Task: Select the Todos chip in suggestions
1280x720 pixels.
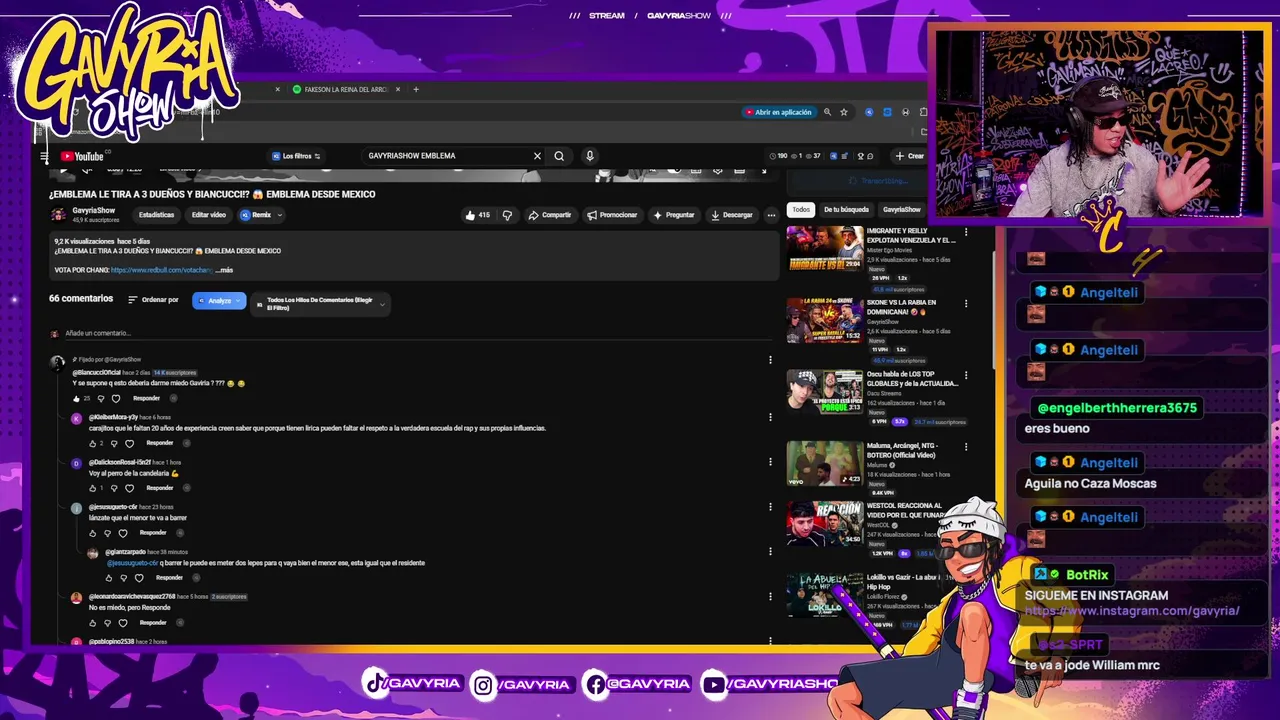Action: click(801, 210)
